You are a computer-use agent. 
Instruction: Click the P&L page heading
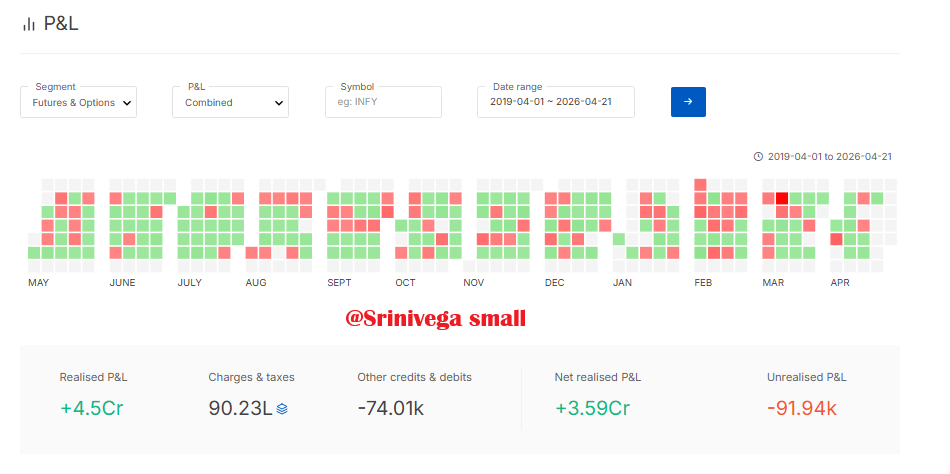[61, 24]
